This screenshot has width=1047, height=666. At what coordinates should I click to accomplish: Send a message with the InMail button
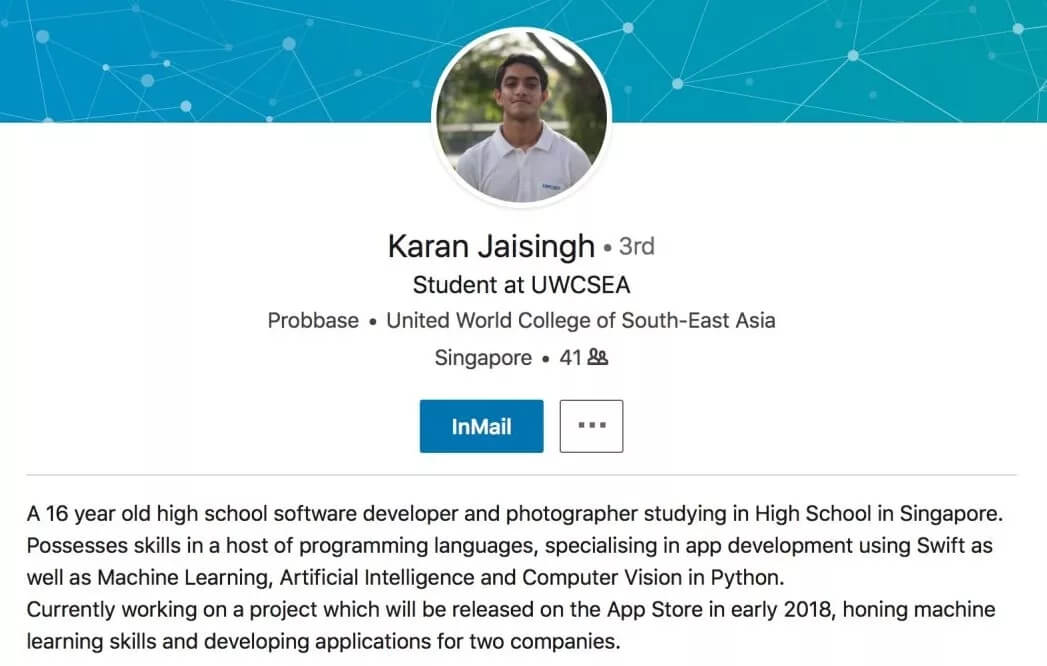tap(481, 426)
